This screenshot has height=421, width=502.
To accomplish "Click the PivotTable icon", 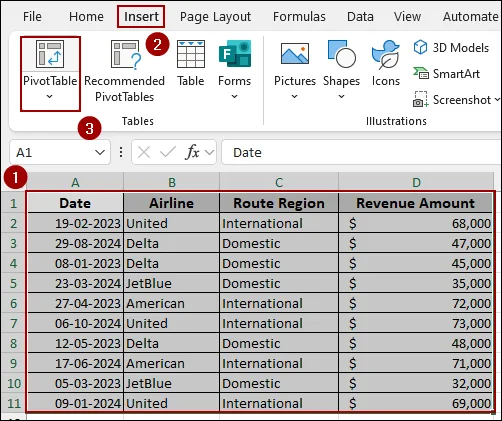I will click(x=50, y=54).
